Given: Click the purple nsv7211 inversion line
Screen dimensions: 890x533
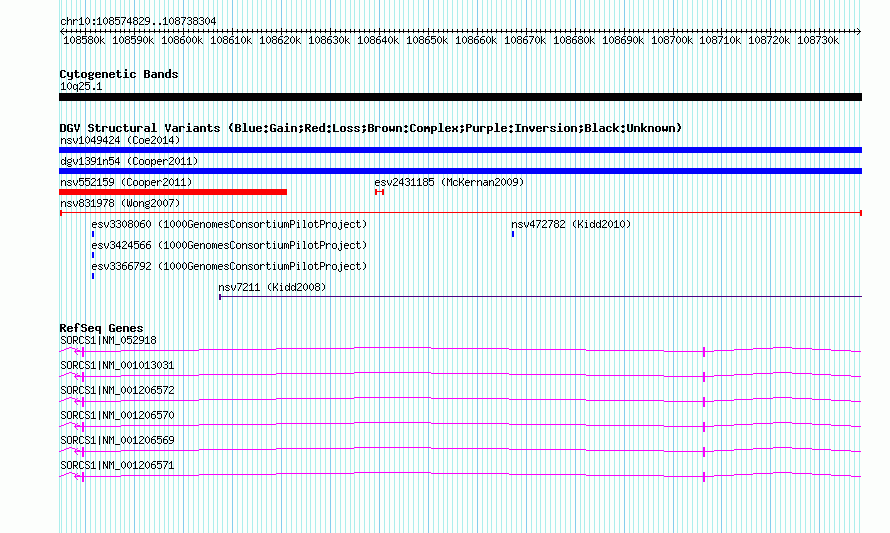Looking at the screenshot, I should coord(540,296).
